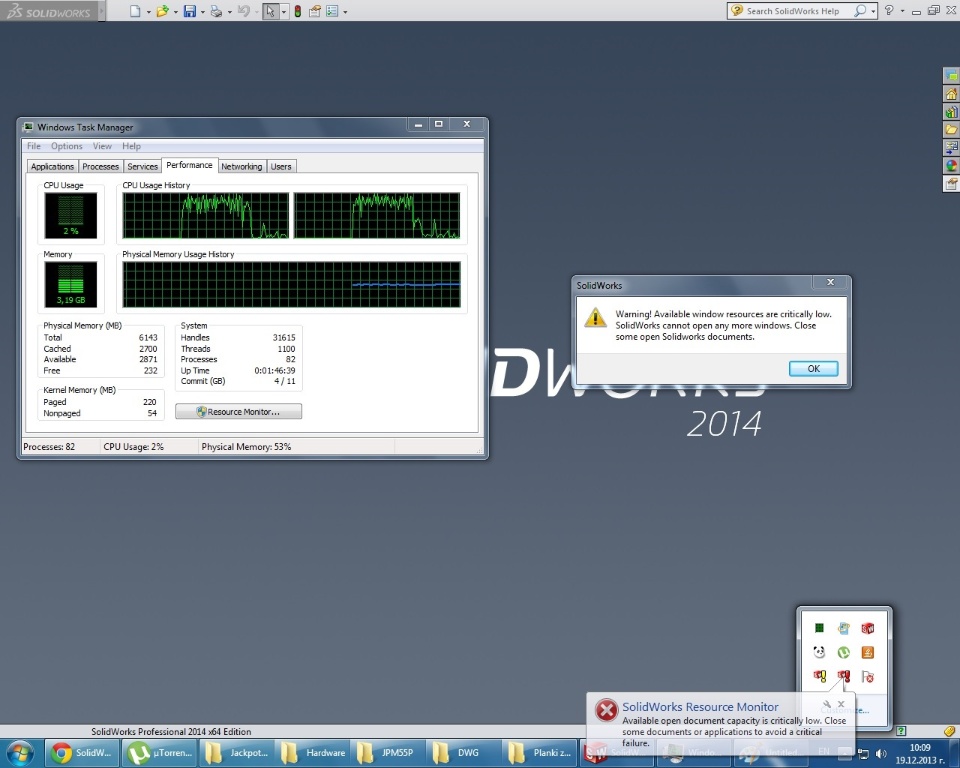
Task: Click the SolidWorks tray icon in overflow
Action: (x=868, y=628)
